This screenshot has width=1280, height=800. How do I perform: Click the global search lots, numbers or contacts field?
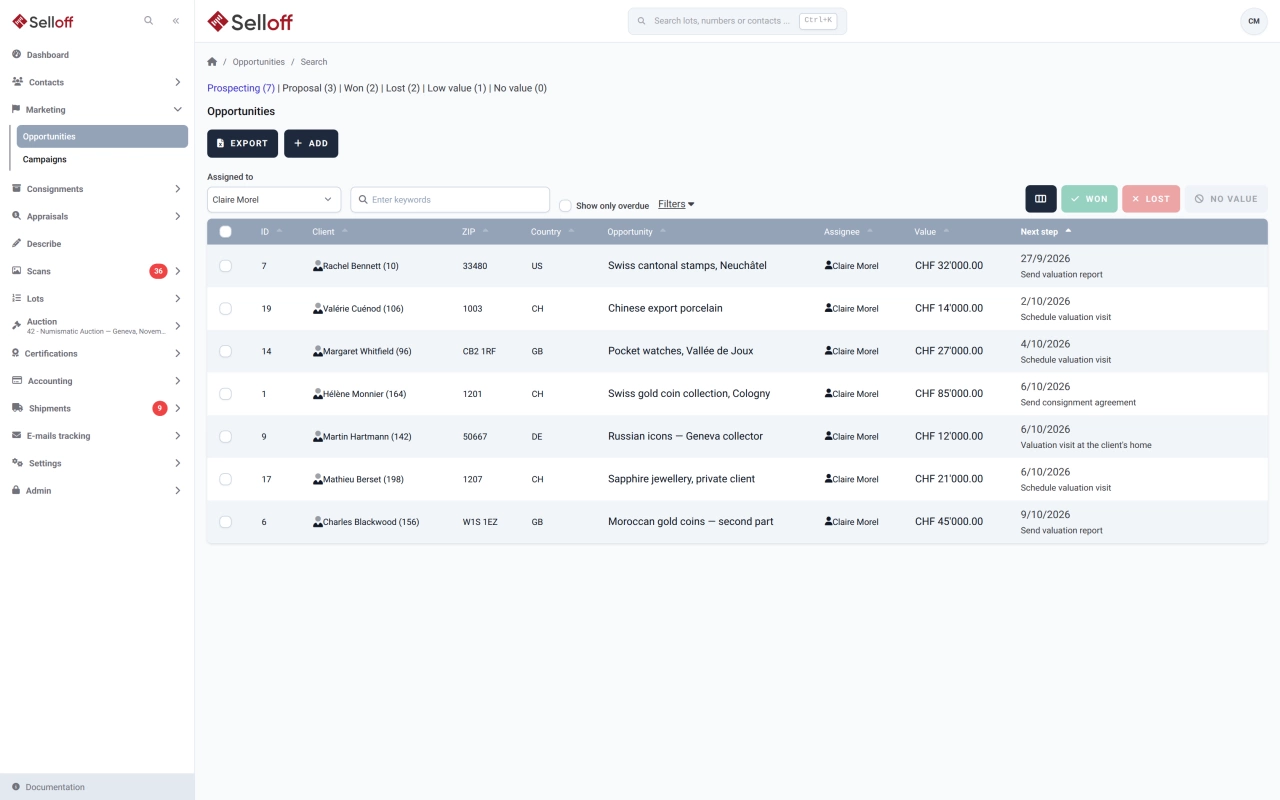tap(737, 21)
